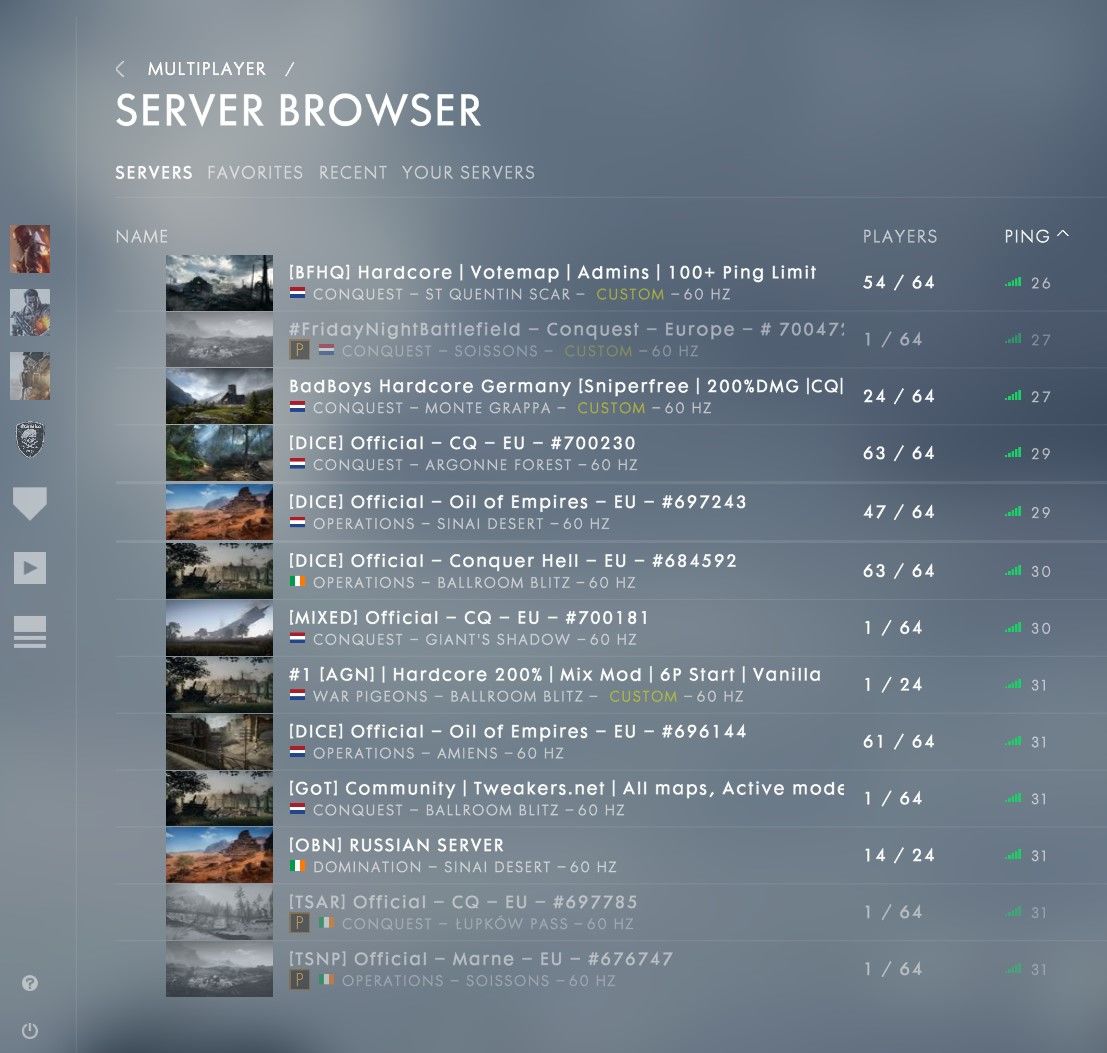Click the Ireland flag on OBN RUSSIAN SERVER
Screen dimensions: 1107x1053
[297, 866]
